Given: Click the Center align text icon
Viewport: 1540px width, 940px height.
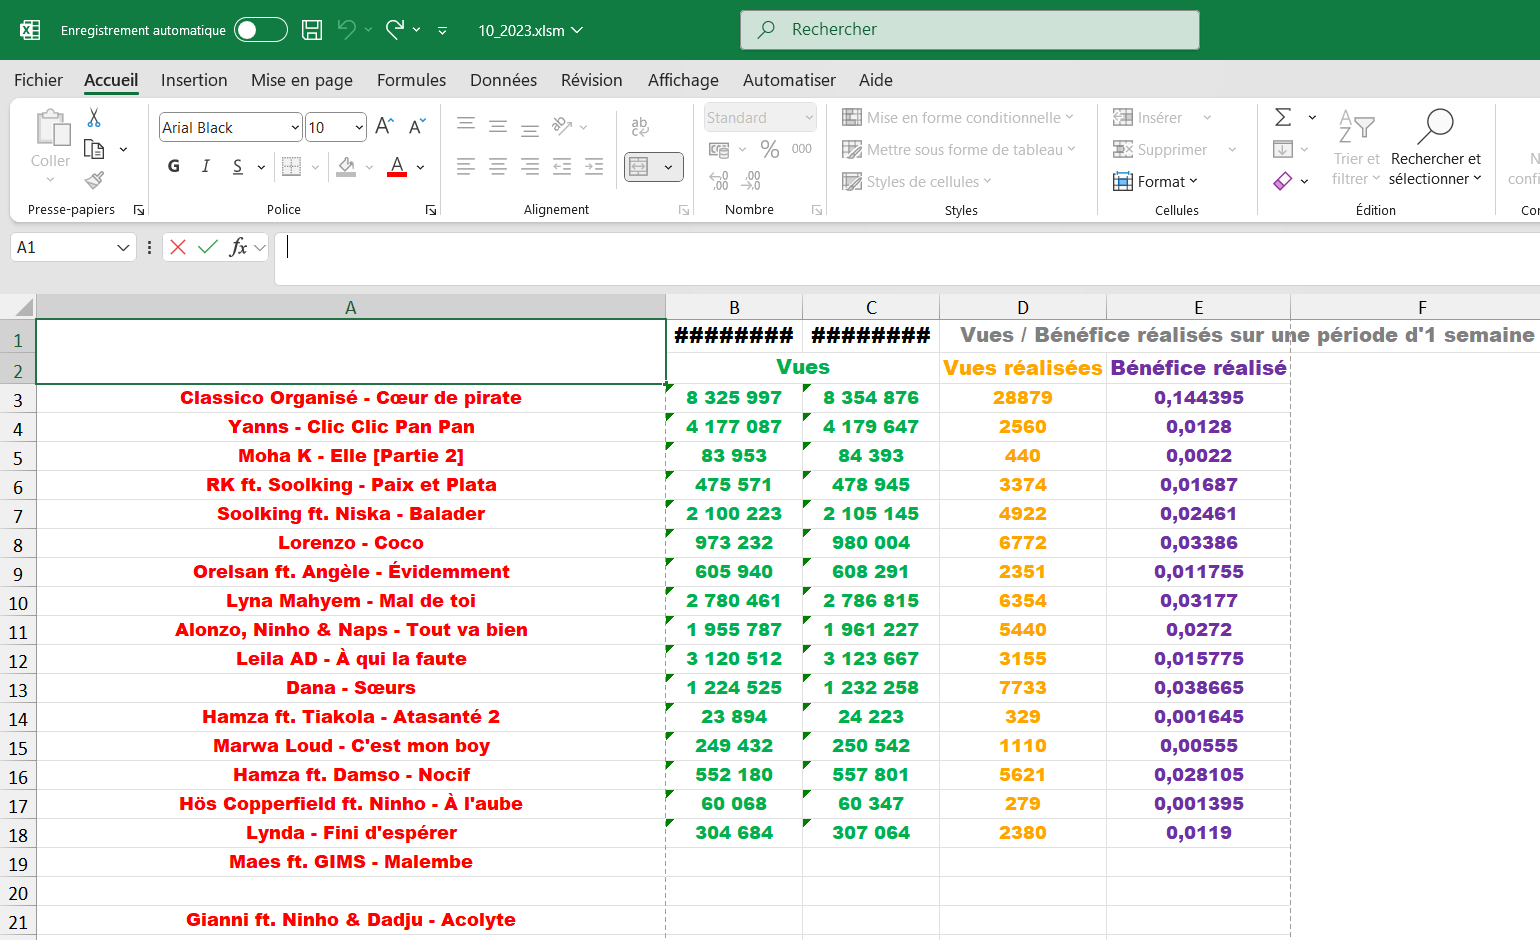Looking at the screenshot, I should point(498,167).
